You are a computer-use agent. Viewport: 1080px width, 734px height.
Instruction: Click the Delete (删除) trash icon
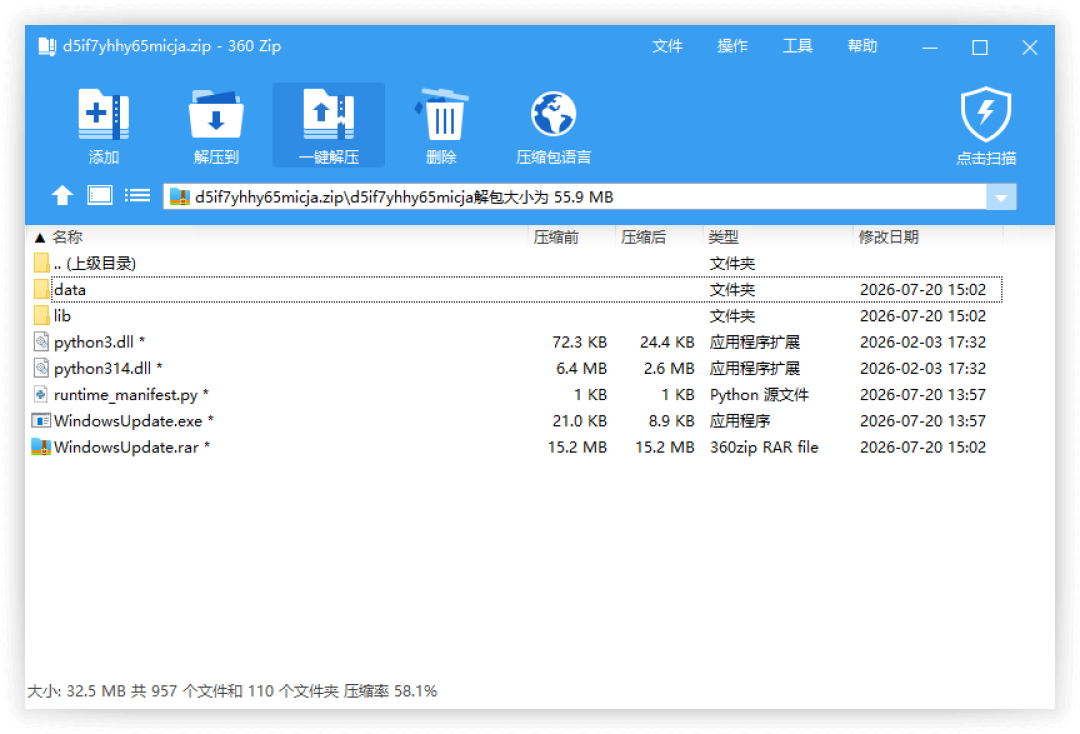442,114
